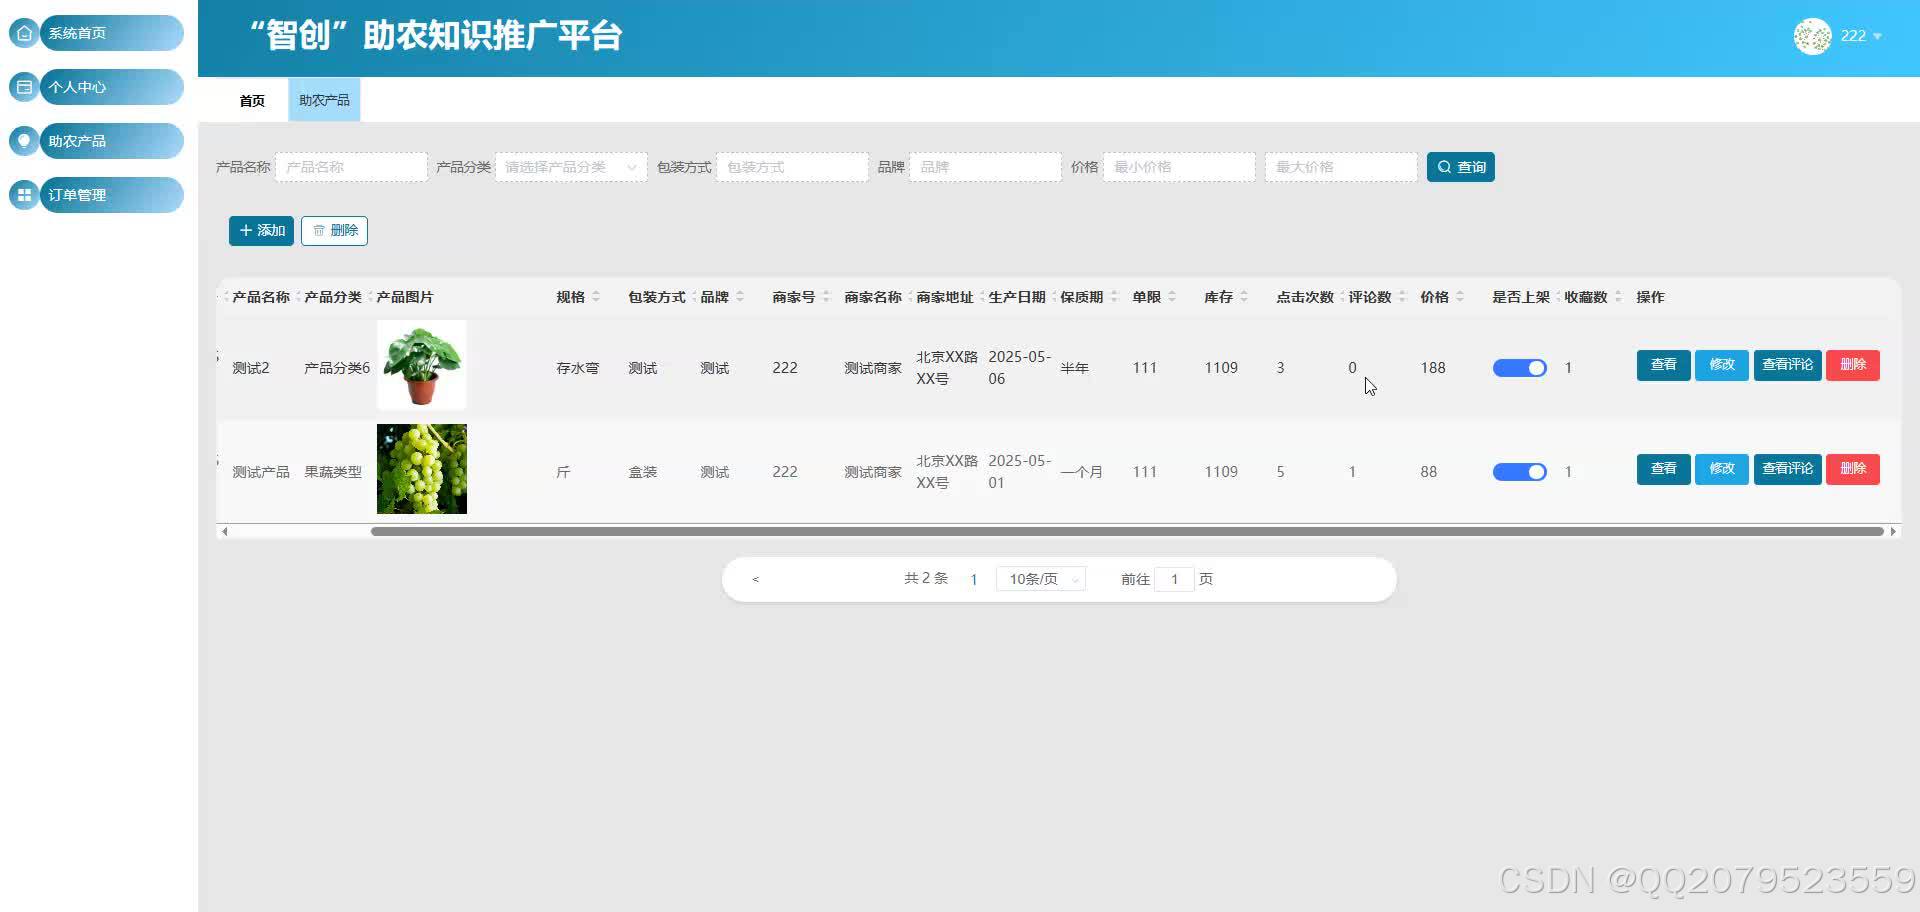Sort by 保质期 column arrows
The image size is (1920, 912).
click(x=1114, y=297)
